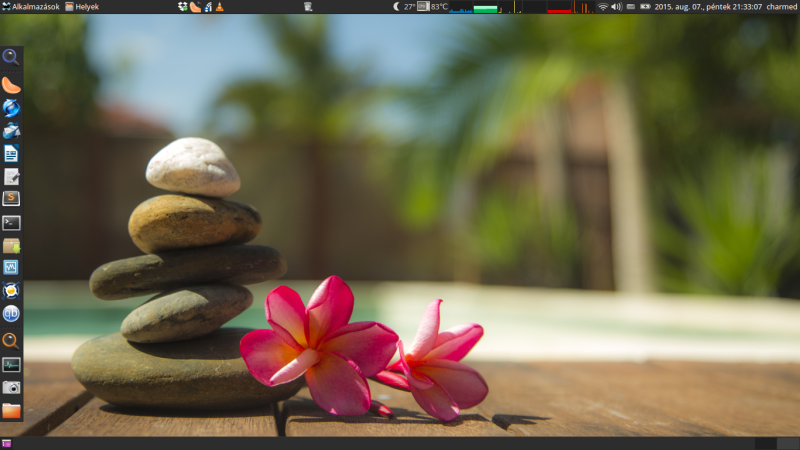Launch the blue globe web browser
The width and height of the screenshot is (800, 450).
pos(11,108)
